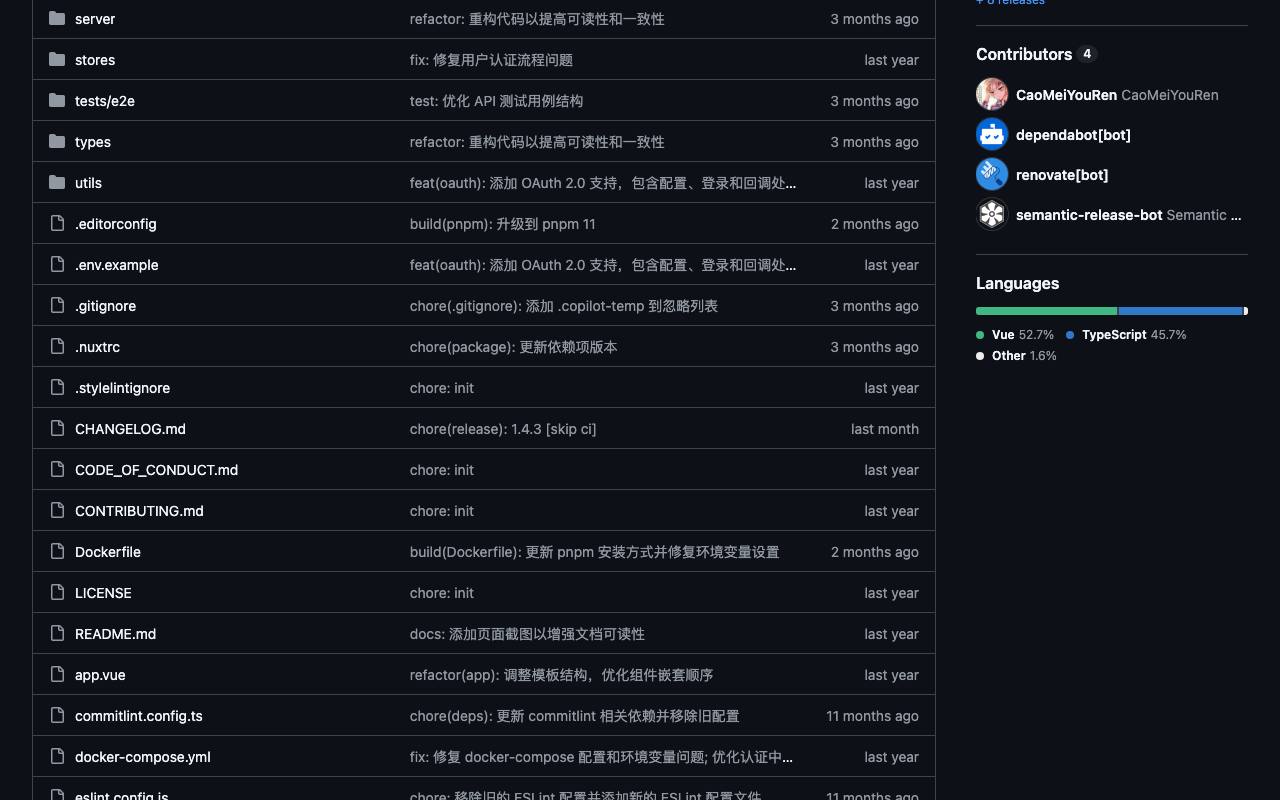This screenshot has height=800, width=1280.
Task: Click the file icon beside .stylelintignore
Action: coord(57,388)
